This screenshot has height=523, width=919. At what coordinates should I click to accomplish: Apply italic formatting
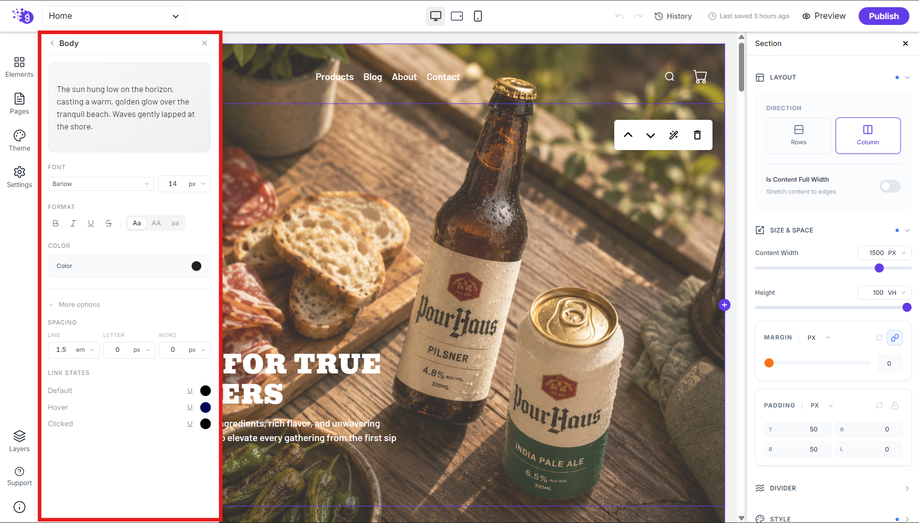pos(73,223)
